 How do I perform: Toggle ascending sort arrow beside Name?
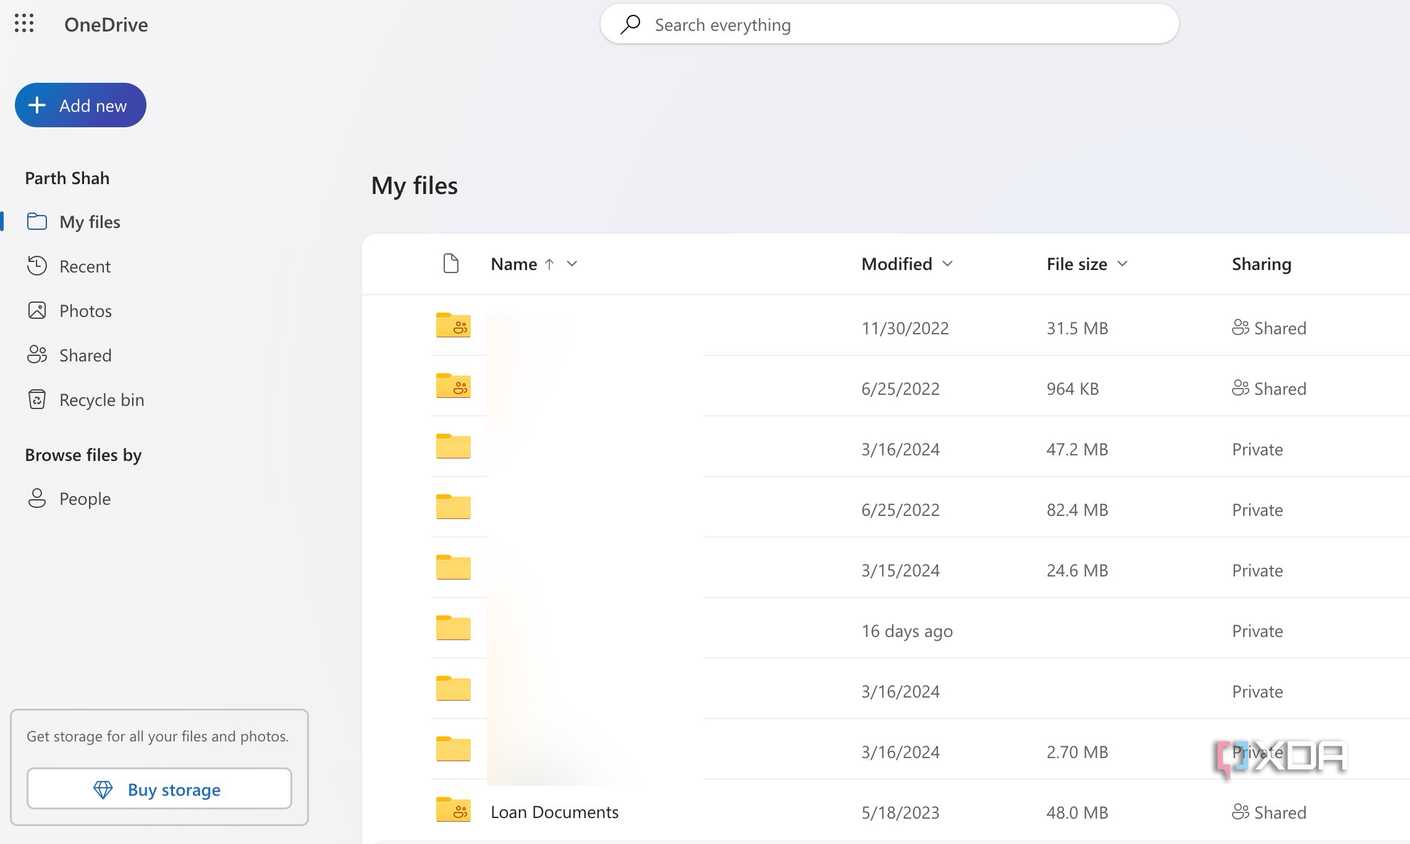pos(549,264)
